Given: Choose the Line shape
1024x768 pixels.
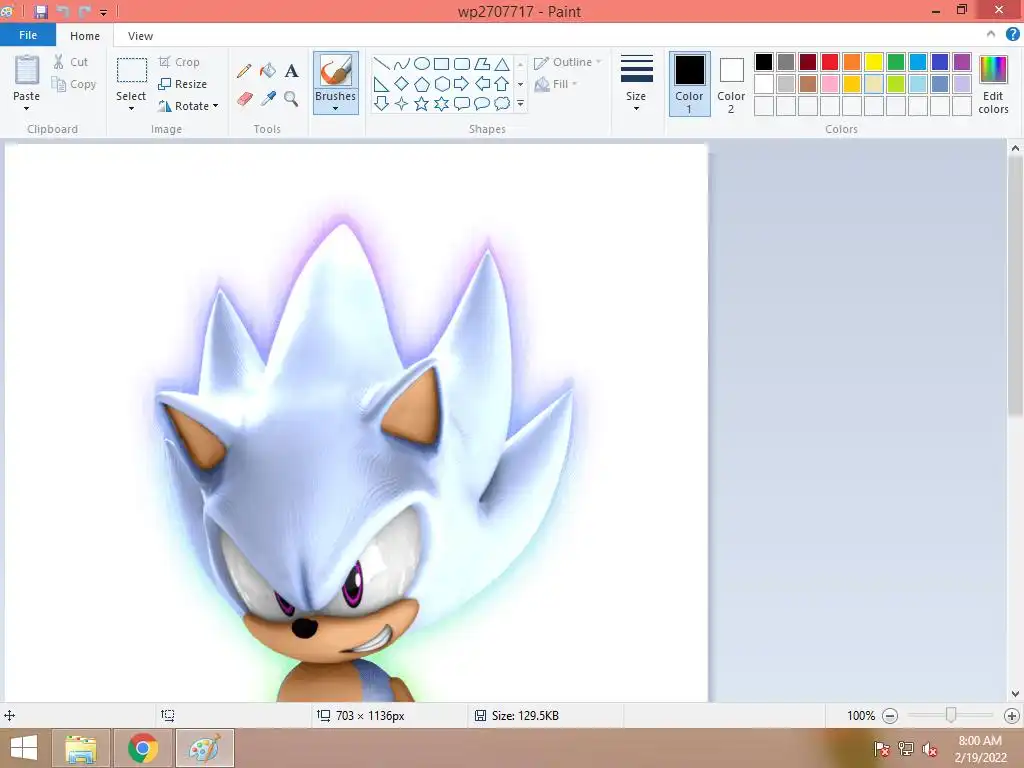Looking at the screenshot, I should 381,63.
